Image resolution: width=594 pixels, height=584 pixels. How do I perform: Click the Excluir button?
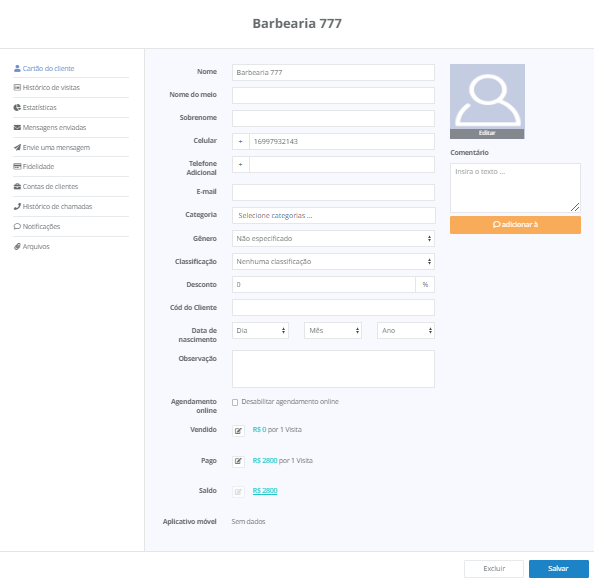tap(494, 568)
